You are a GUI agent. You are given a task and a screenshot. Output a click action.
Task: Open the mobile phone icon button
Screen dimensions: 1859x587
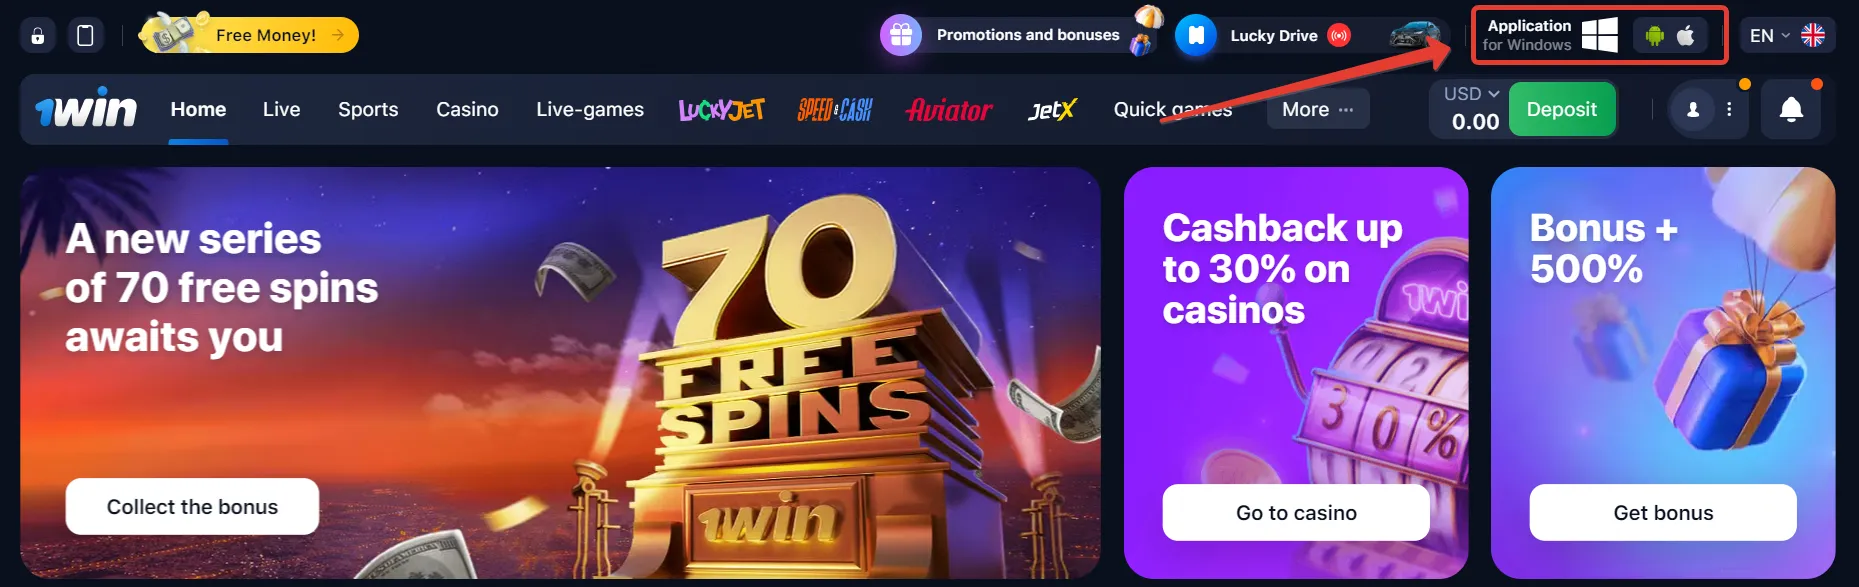pyautogui.click(x=86, y=36)
